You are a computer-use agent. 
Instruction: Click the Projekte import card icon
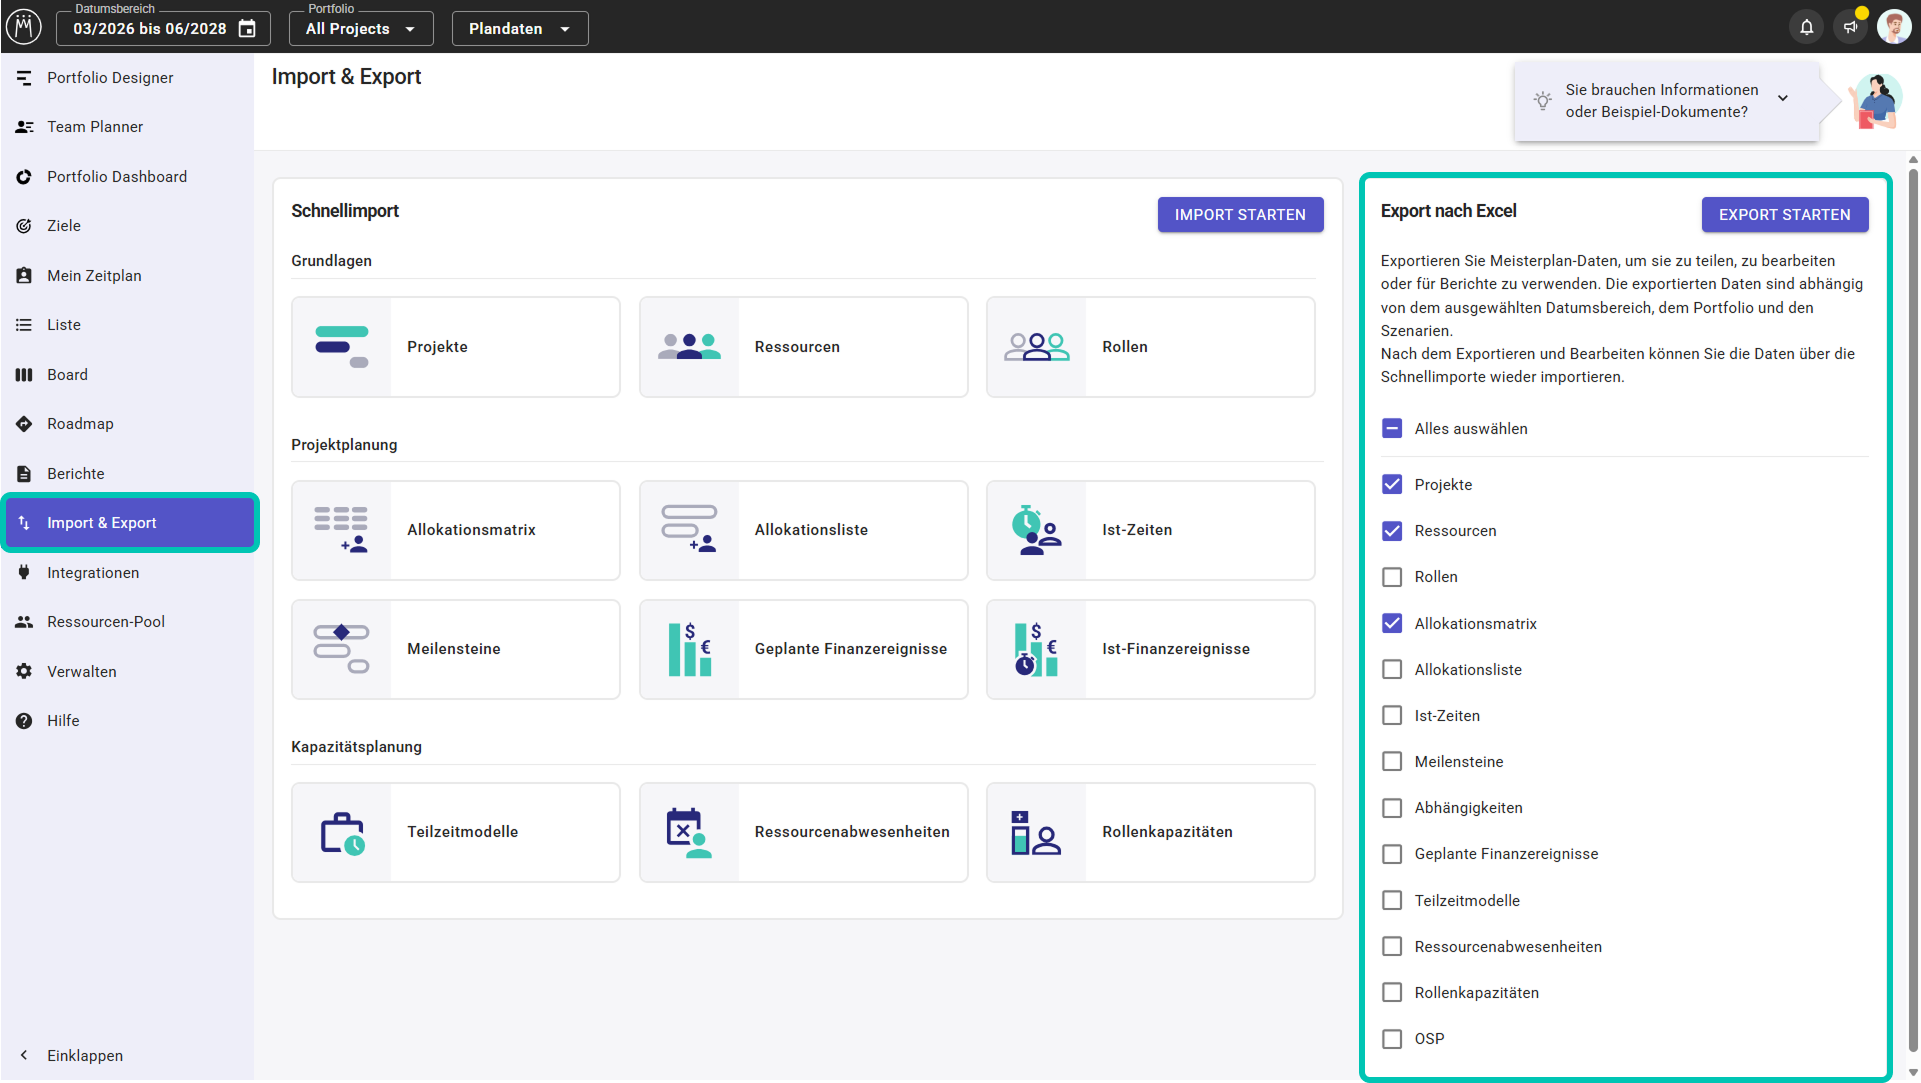point(341,347)
